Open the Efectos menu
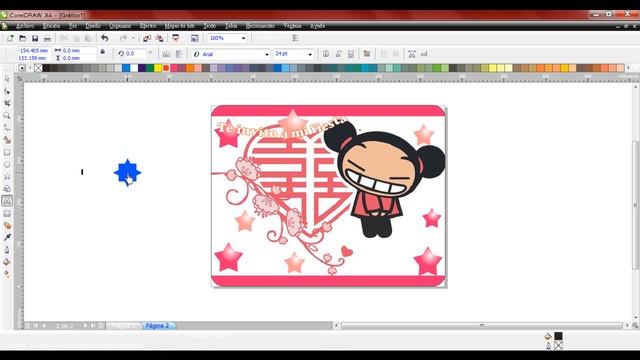This screenshot has width=640, height=360. pyautogui.click(x=148, y=26)
